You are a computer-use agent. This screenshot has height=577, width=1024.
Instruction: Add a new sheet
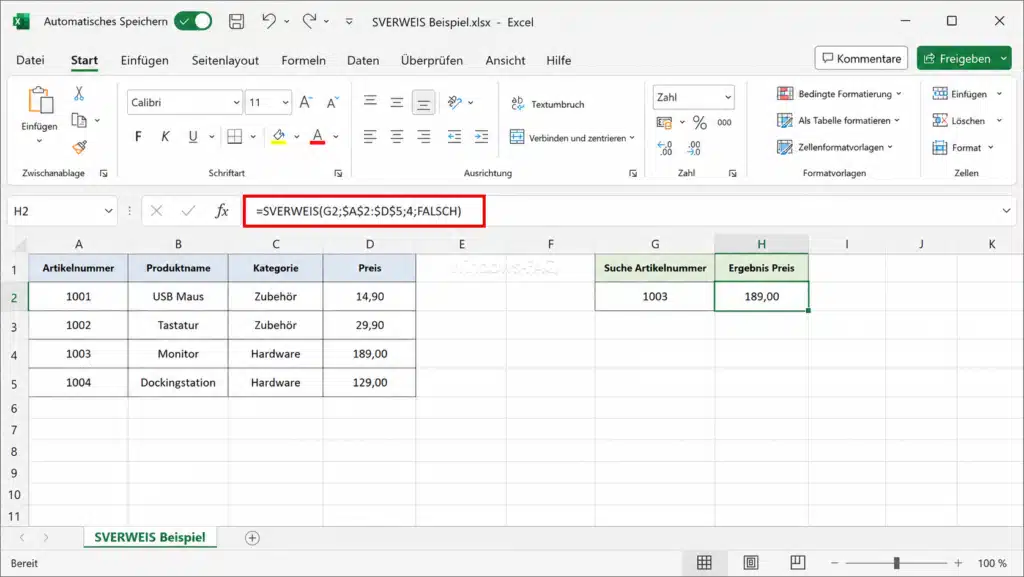pos(252,538)
